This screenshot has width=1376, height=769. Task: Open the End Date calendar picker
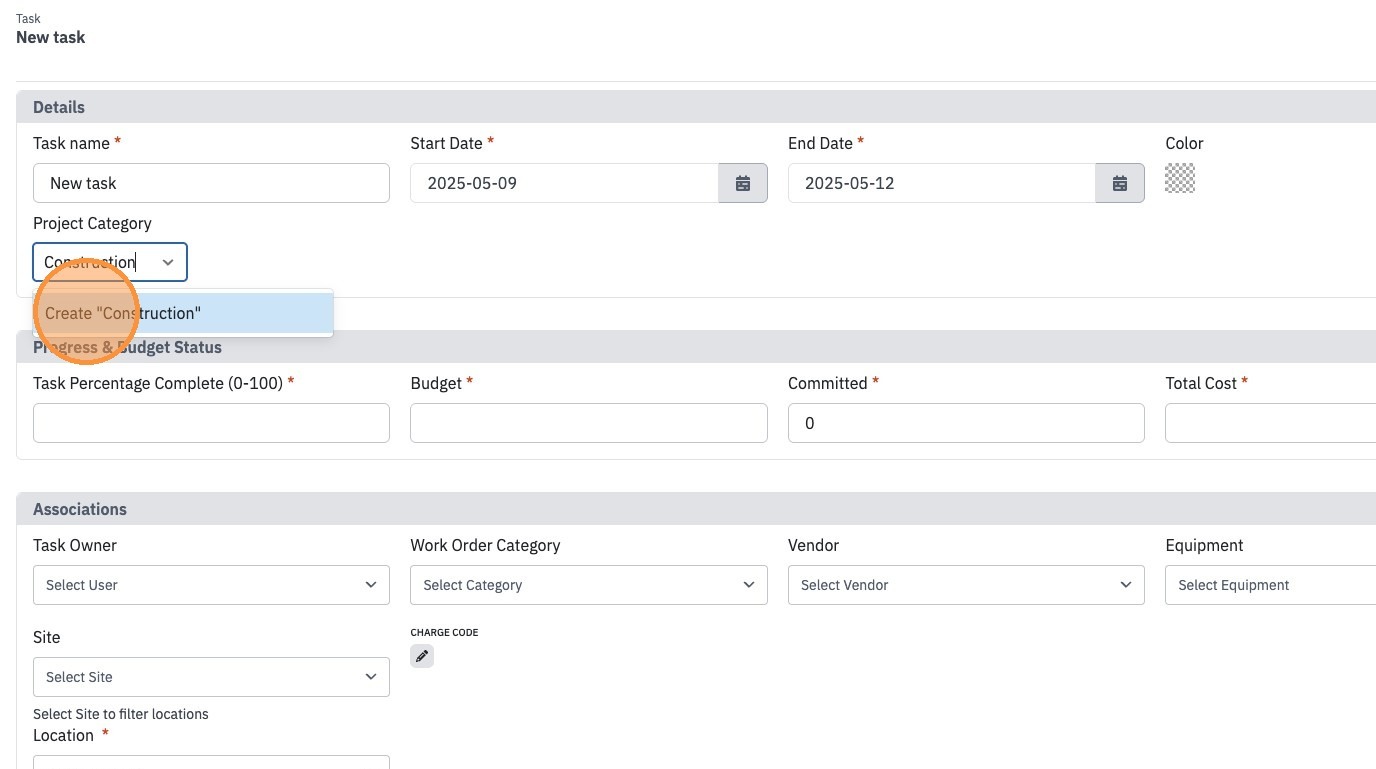(x=1120, y=183)
